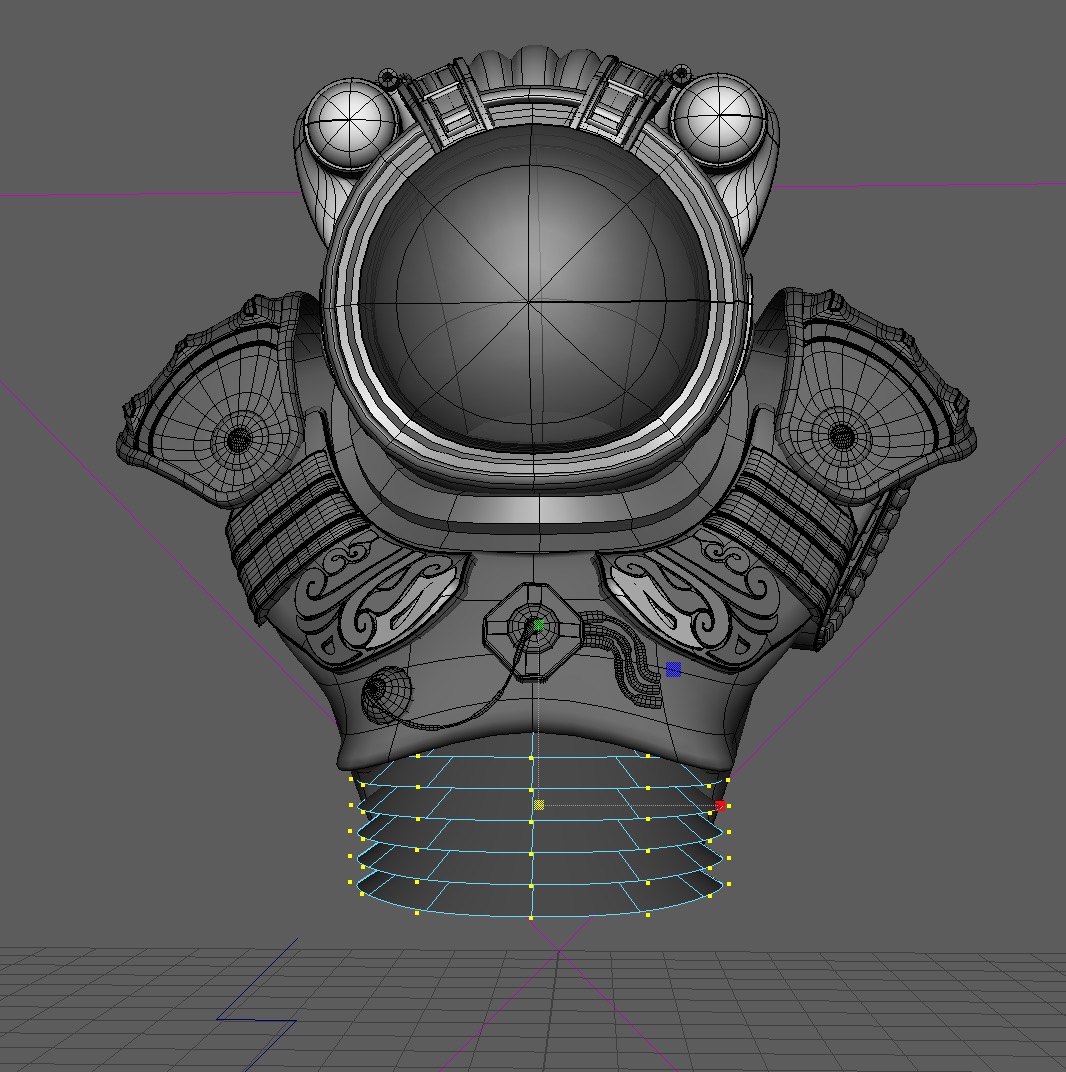Click the left shoulder pad's circular hub
This screenshot has width=1066, height=1072.
pos(239,438)
